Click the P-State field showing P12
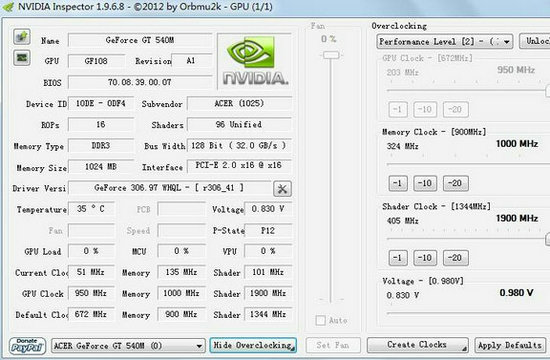The width and height of the screenshot is (550, 360). (x=268, y=231)
